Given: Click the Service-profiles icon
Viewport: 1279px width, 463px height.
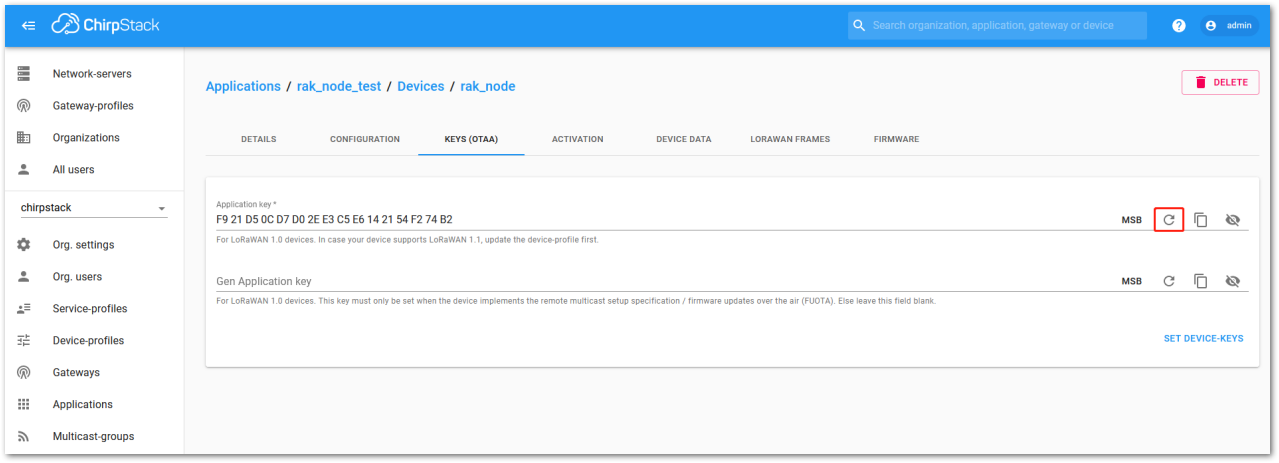Looking at the screenshot, I should (24, 309).
